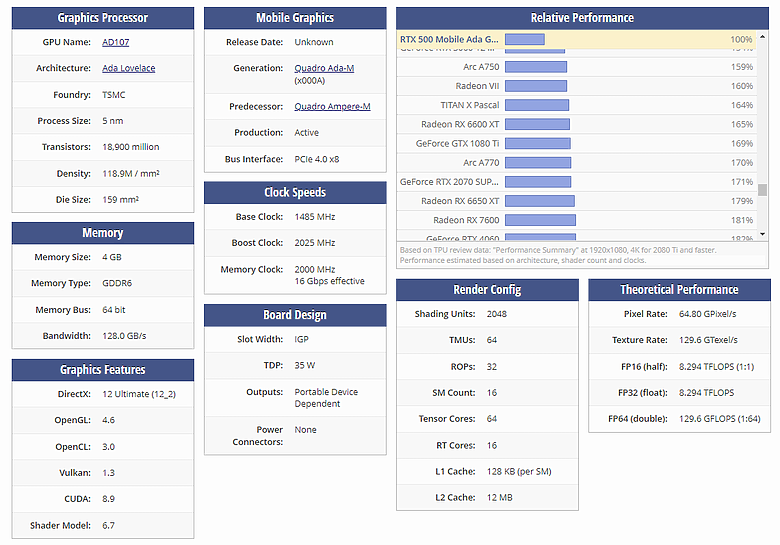Image resolution: width=780 pixels, height=545 pixels.
Task: Click the 128.0 GB/s bandwidth value
Action: pyautogui.click(x=124, y=336)
